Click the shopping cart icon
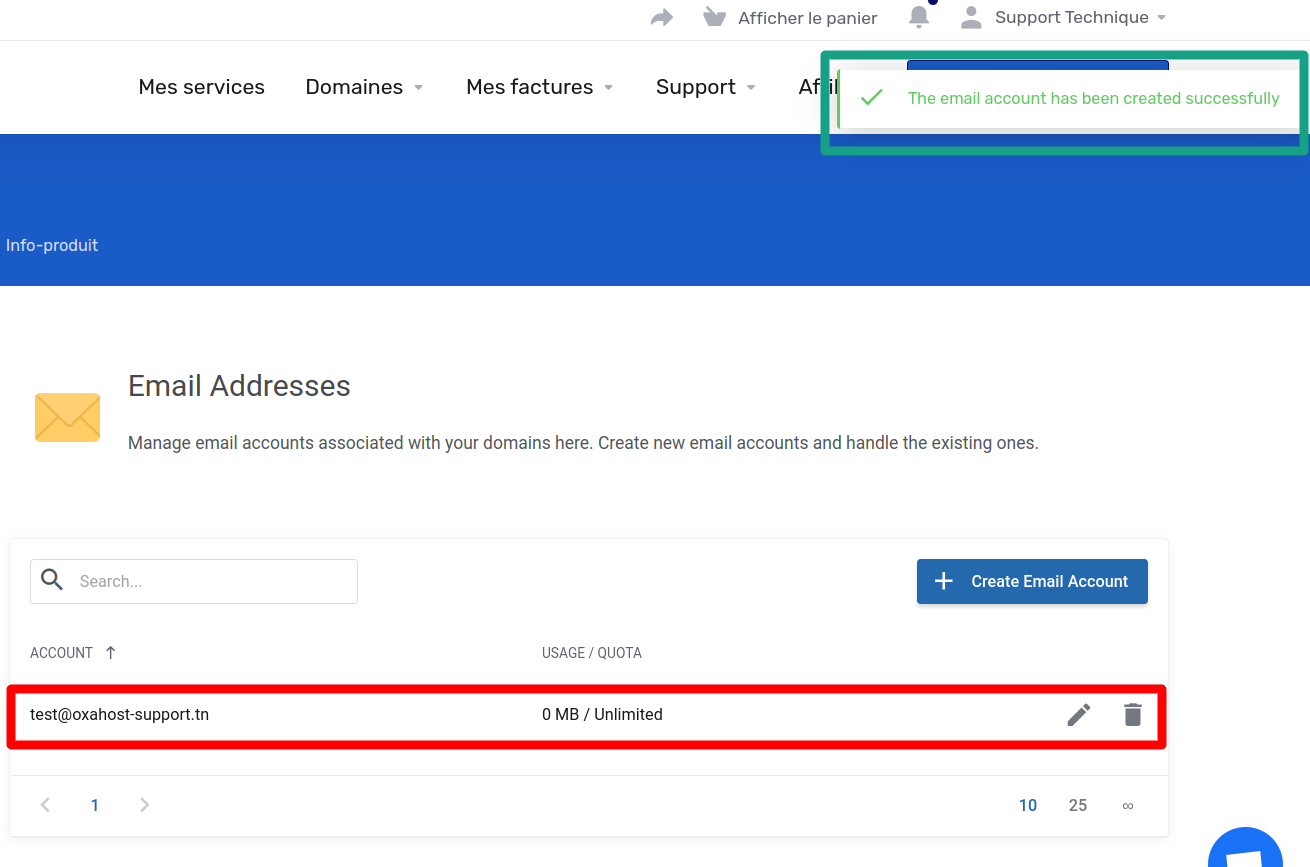1310x867 pixels. [x=714, y=16]
